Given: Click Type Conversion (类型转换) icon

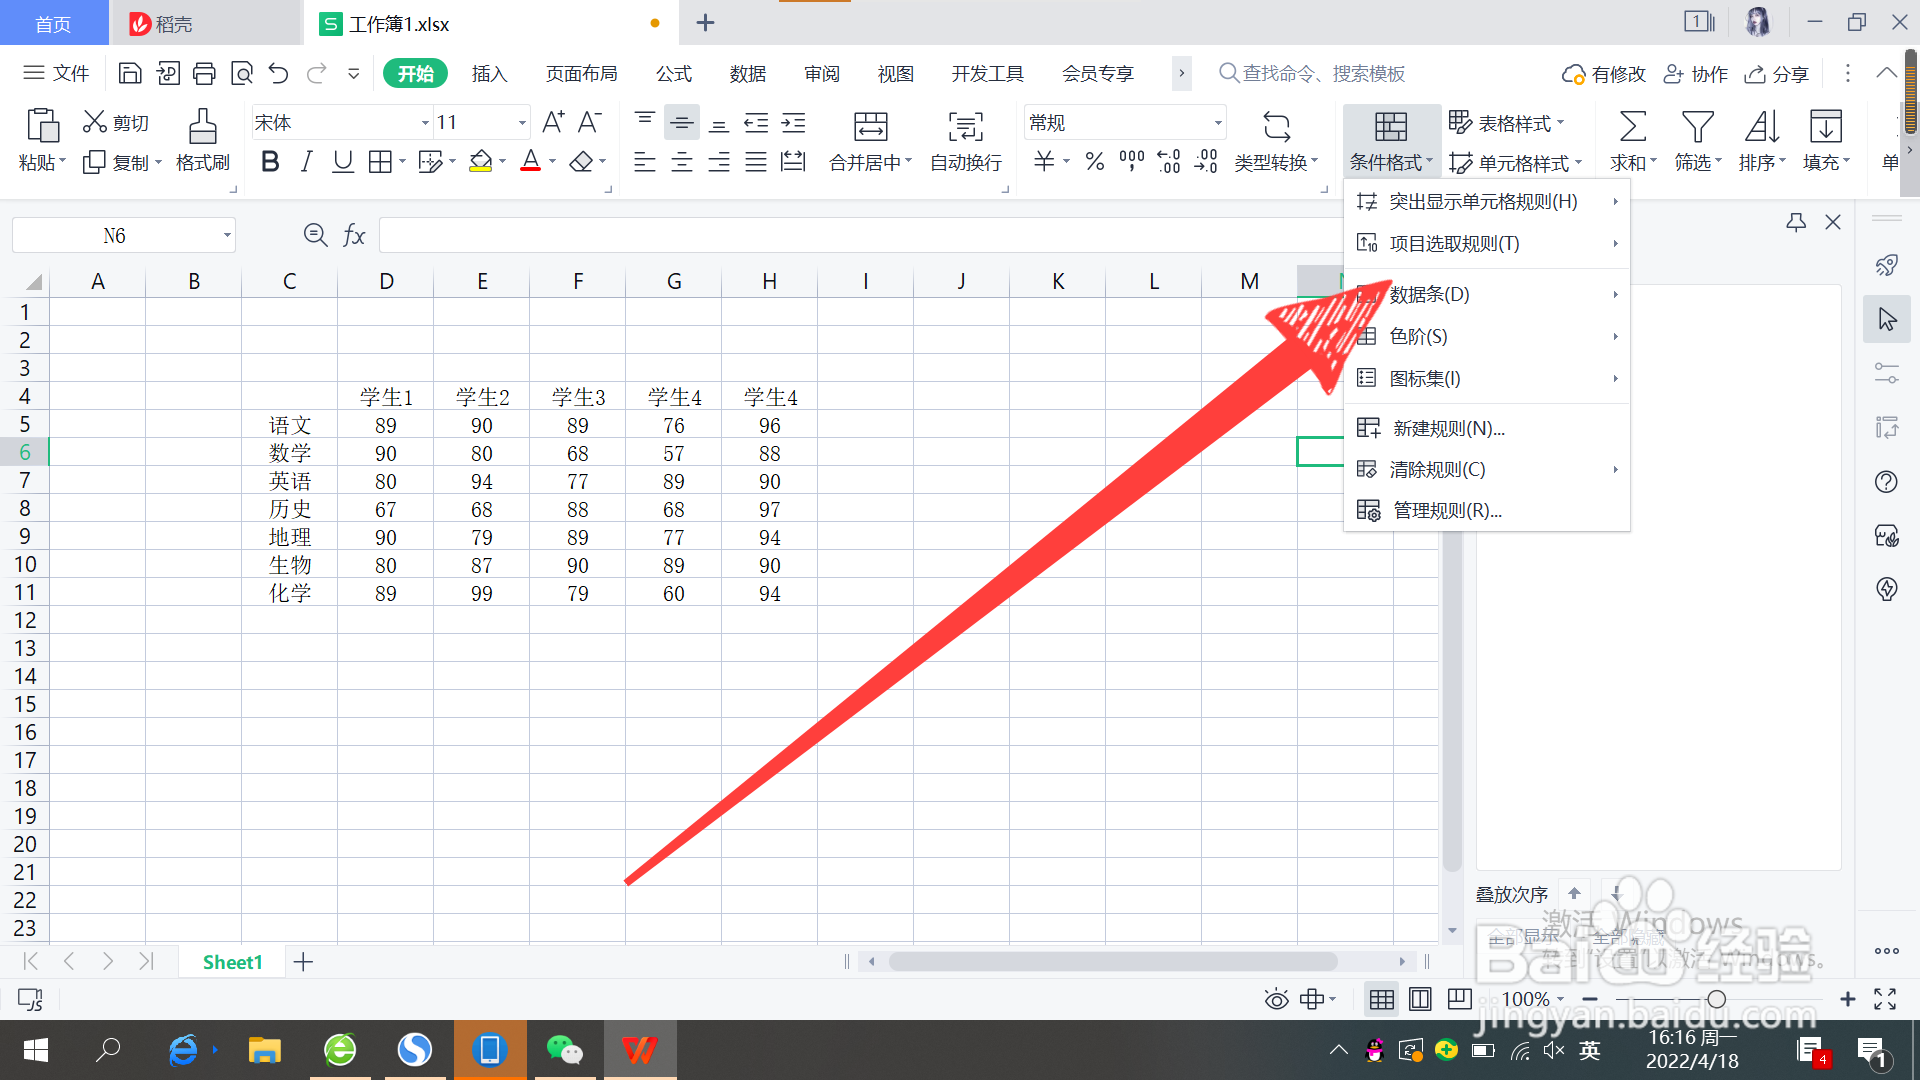Looking at the screenshot, I should pos(1277,127).
